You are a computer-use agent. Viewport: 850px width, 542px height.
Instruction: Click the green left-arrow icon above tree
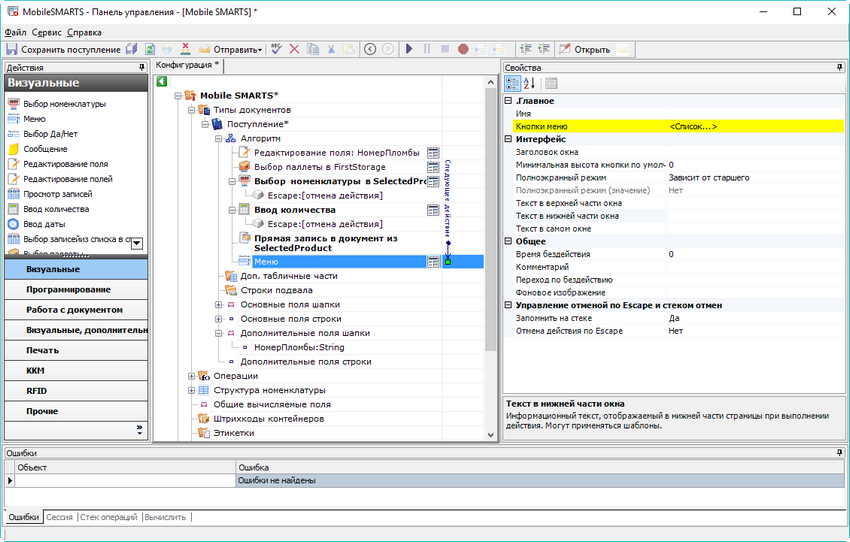click(x=162, y=81)
